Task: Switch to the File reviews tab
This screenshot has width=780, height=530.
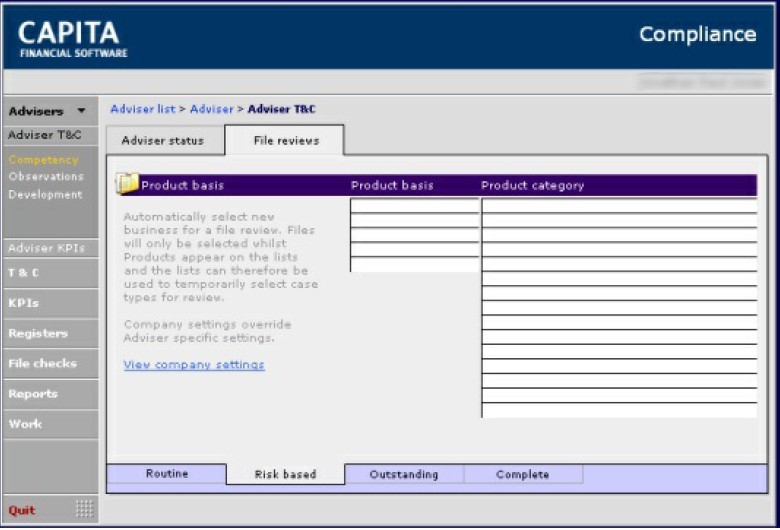Action: pos(286,141)
